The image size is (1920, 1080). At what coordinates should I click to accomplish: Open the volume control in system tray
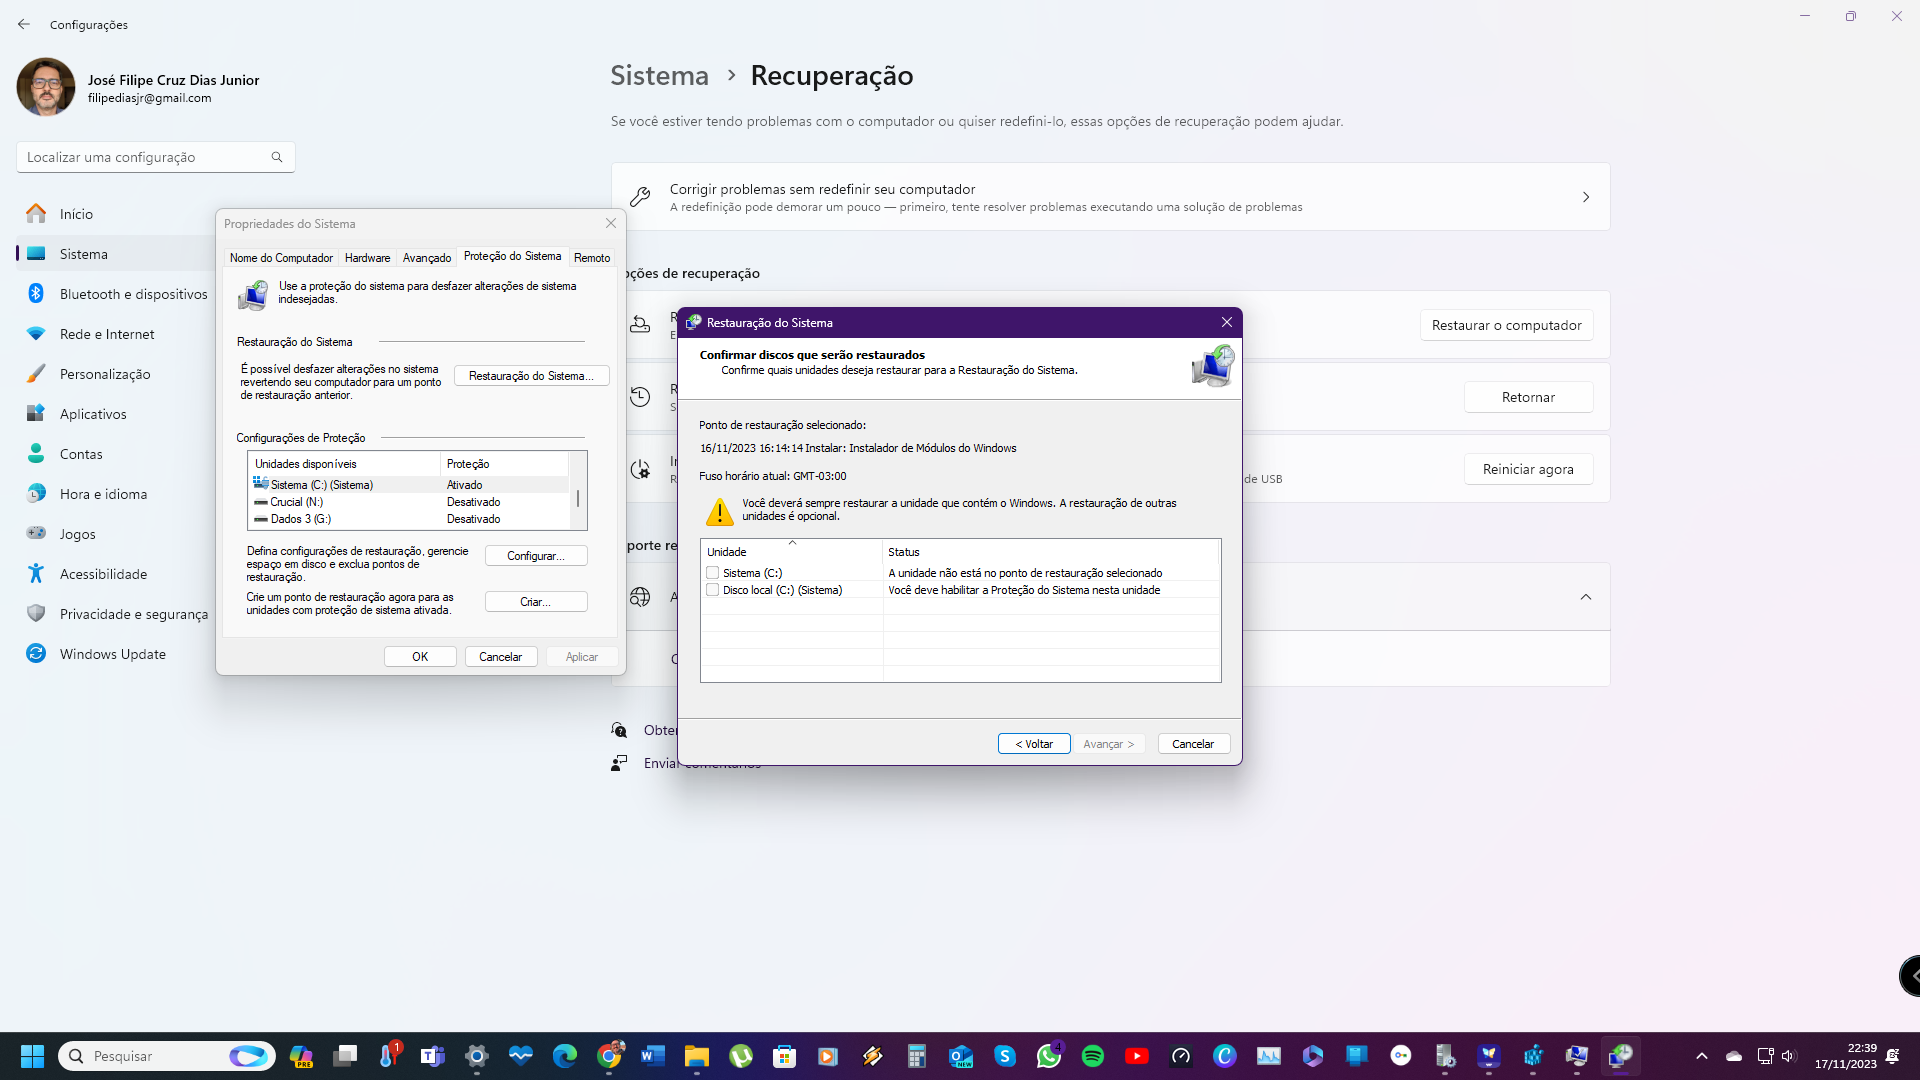coord(1789,1056)
